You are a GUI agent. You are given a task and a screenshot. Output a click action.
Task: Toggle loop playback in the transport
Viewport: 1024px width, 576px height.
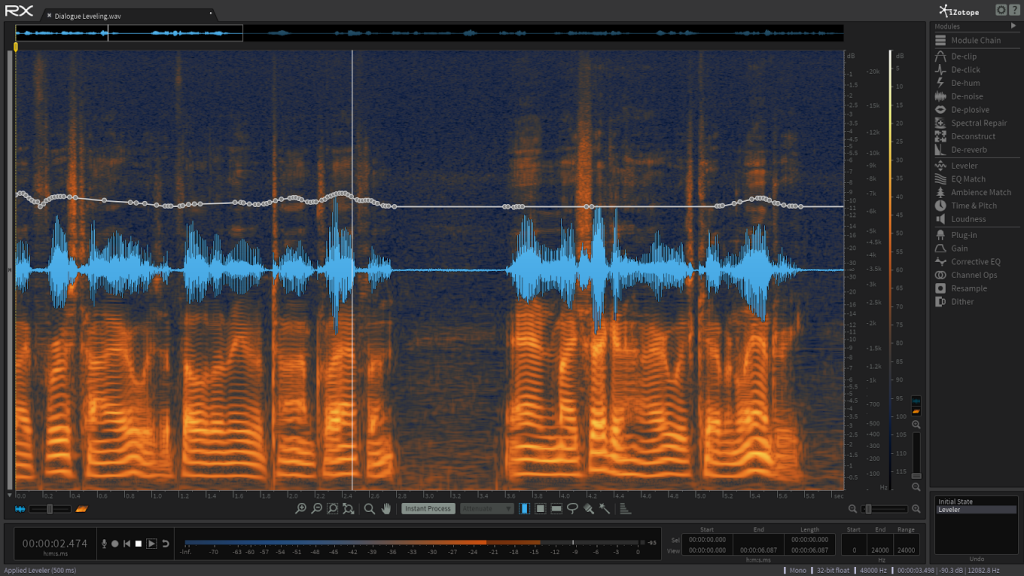[166, 543]
